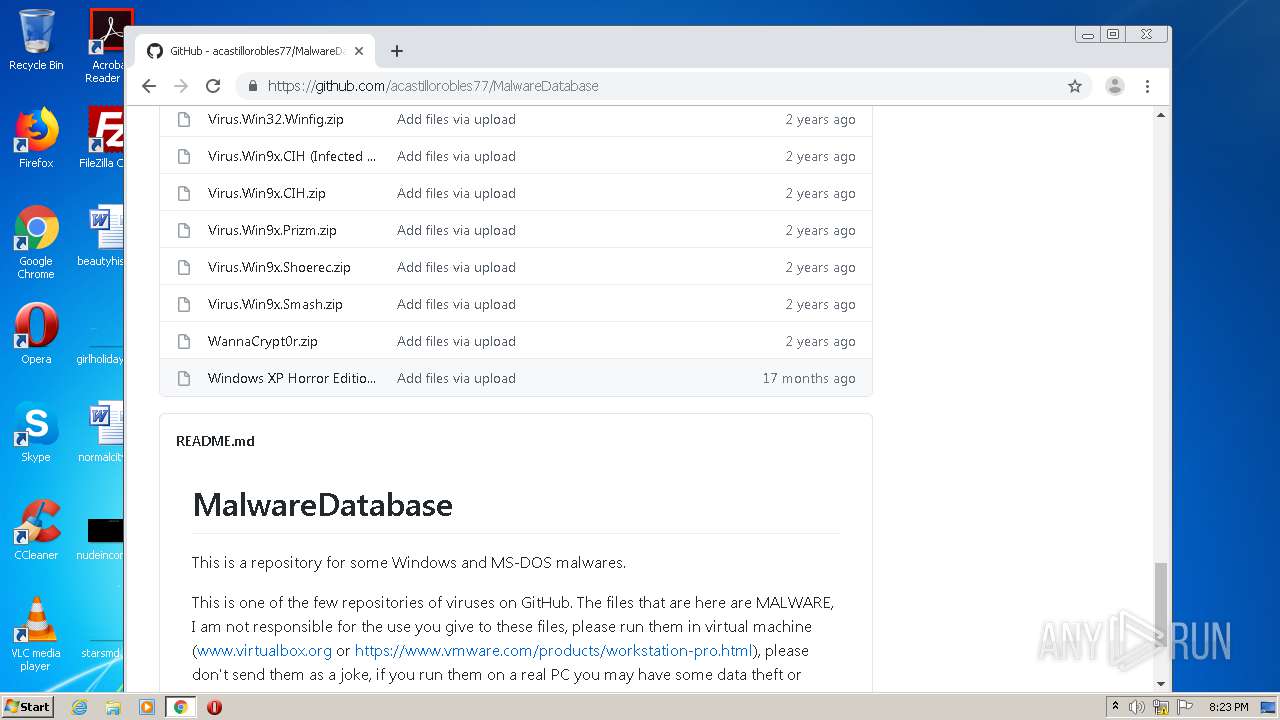Show hidden tray icons arrow
The image size is (1280, 720).
pos(1115,707)
